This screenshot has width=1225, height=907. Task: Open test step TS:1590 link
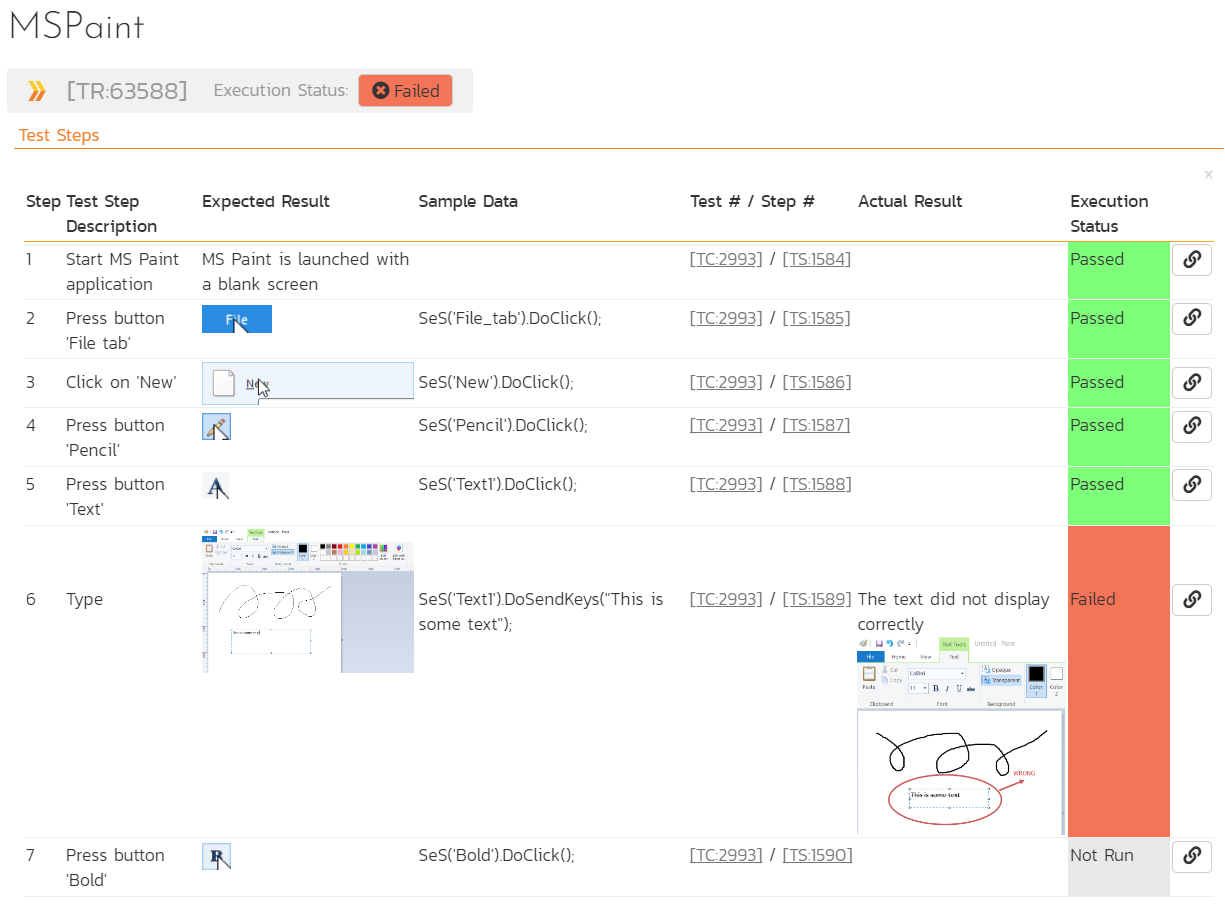coord(817,856)
